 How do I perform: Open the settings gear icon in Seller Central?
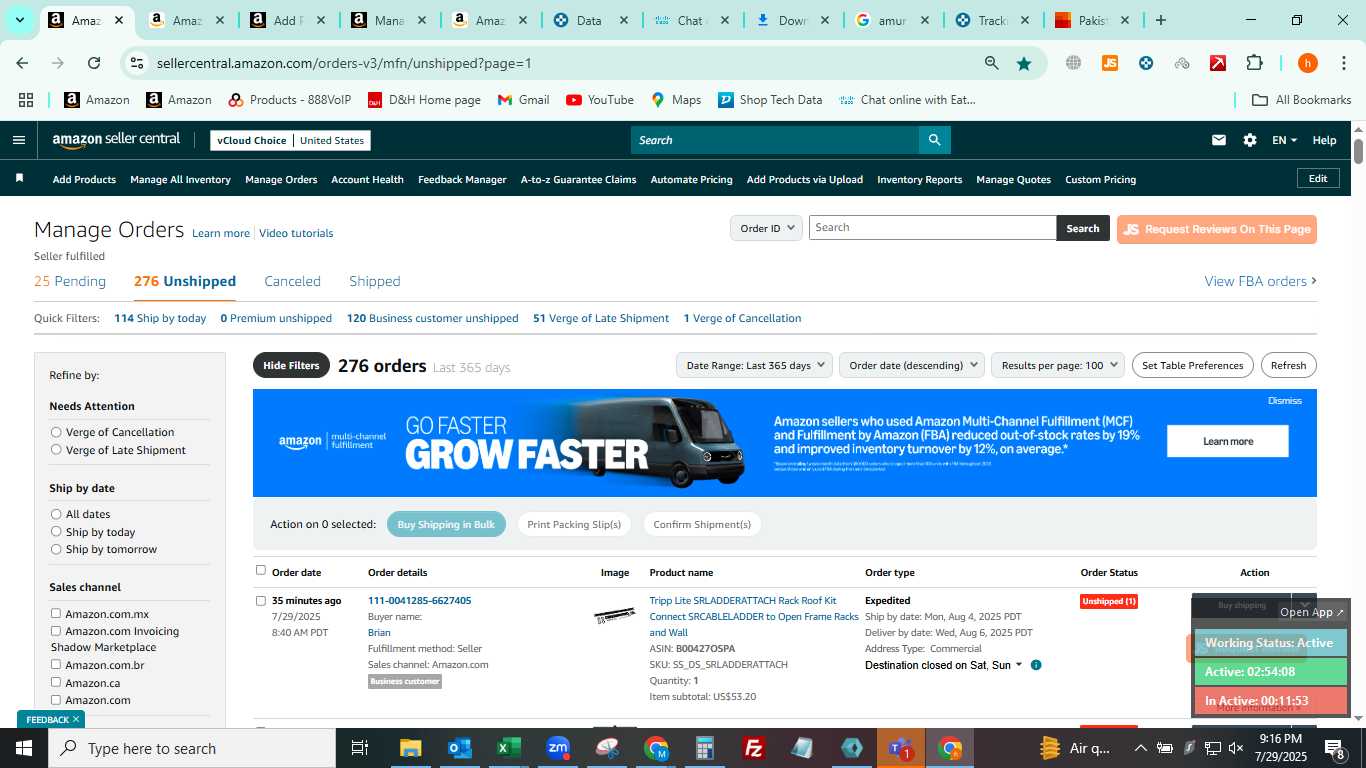click(1250, 140)
